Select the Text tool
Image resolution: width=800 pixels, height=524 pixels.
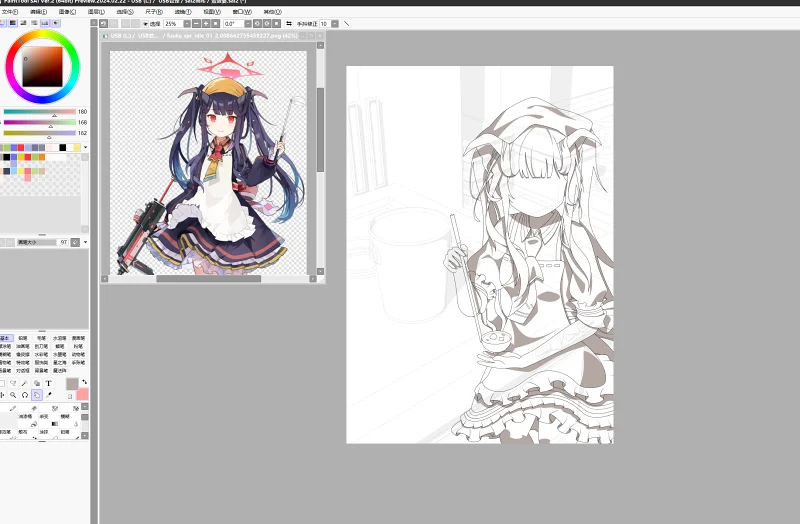point(48,383)
